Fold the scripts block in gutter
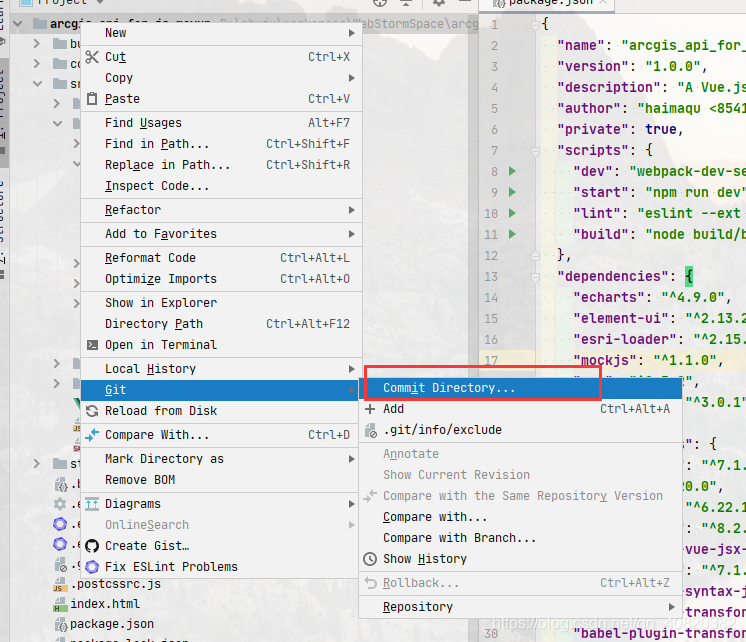The width and height of the screenshot is (746, 642). [535, 151]
